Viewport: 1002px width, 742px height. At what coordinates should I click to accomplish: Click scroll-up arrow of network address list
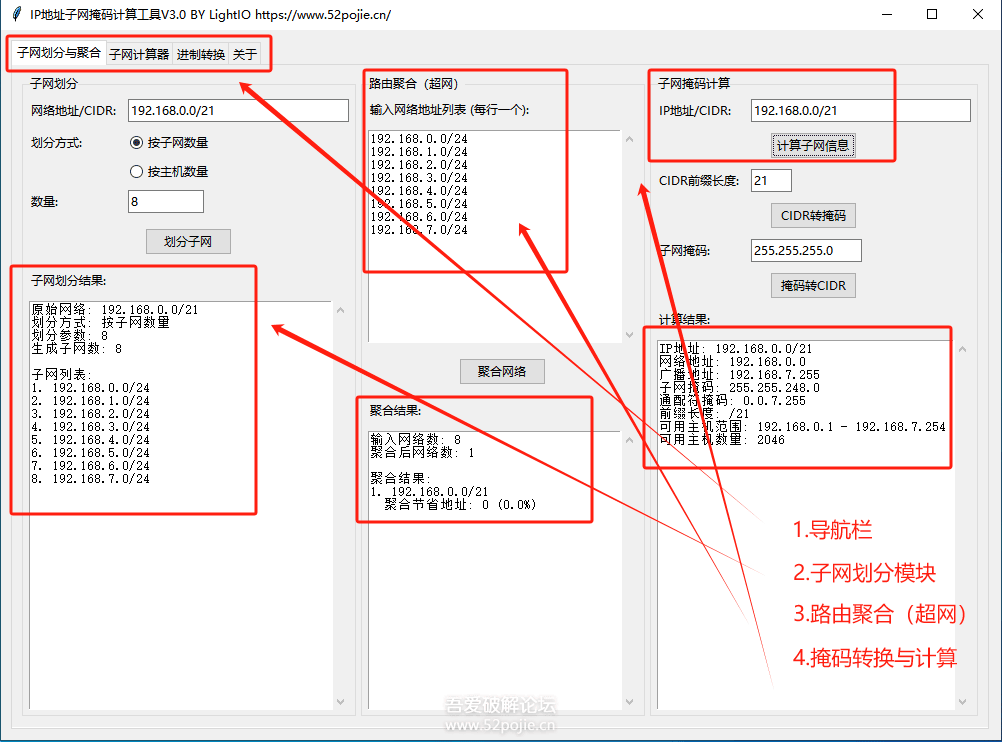629,140
